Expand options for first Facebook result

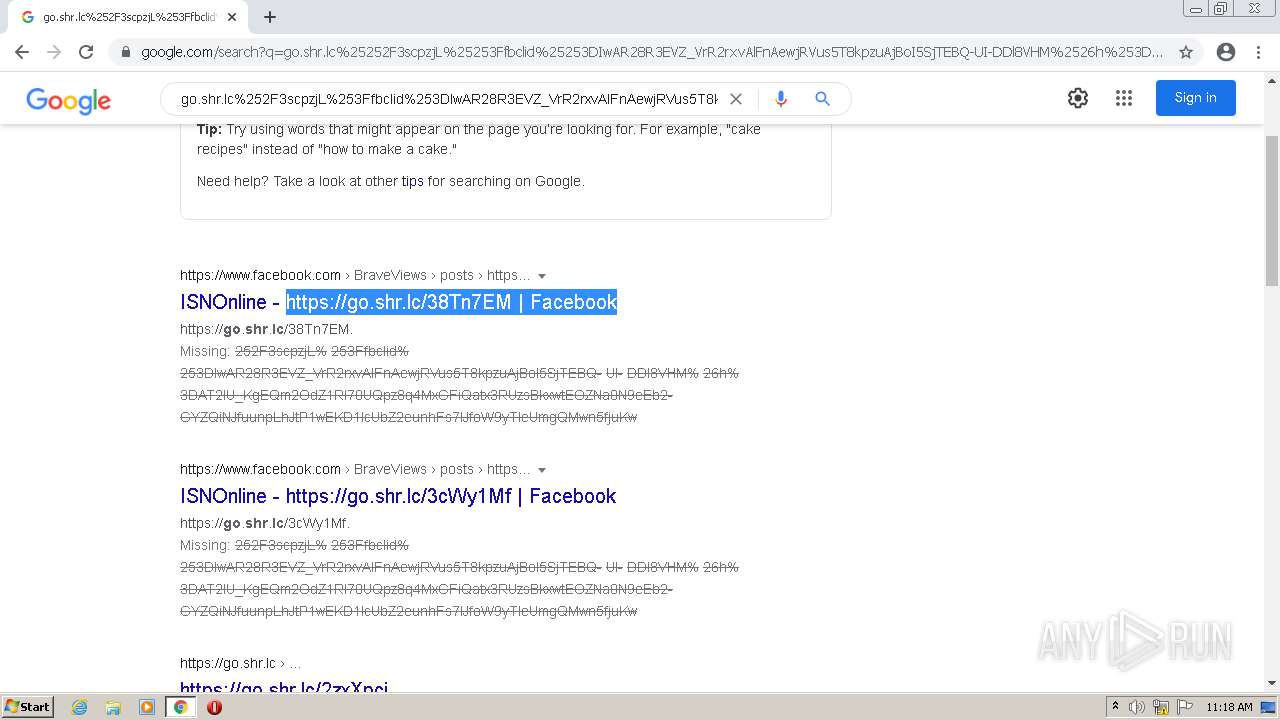[542, 276]
